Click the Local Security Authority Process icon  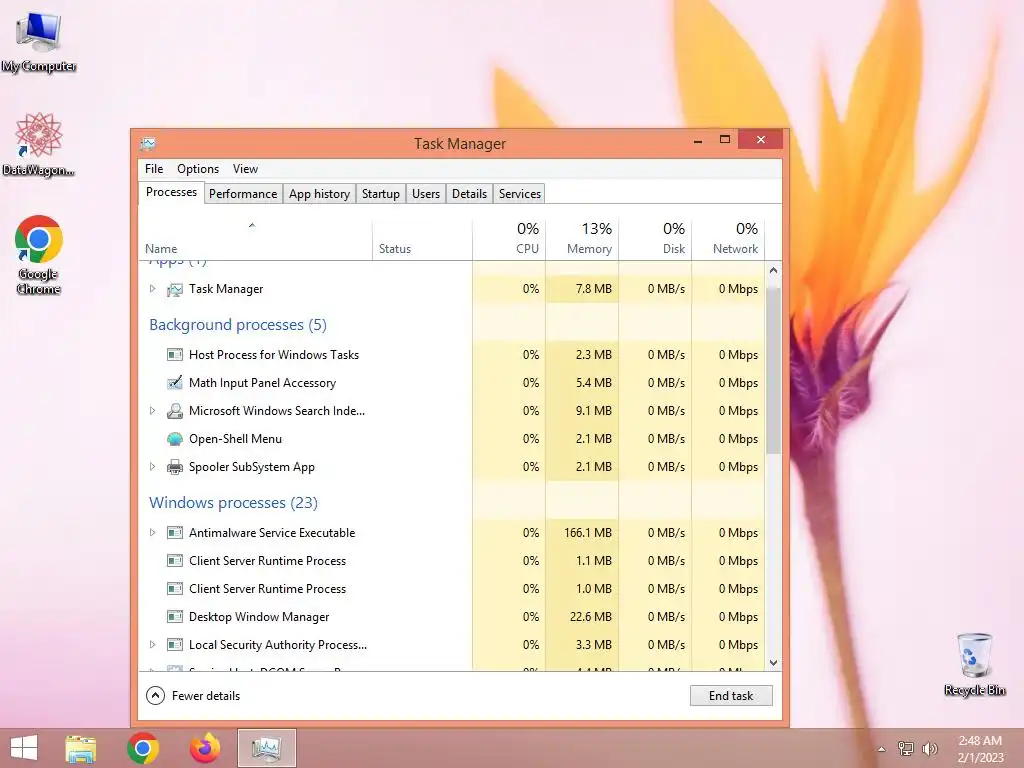(174, 645)
